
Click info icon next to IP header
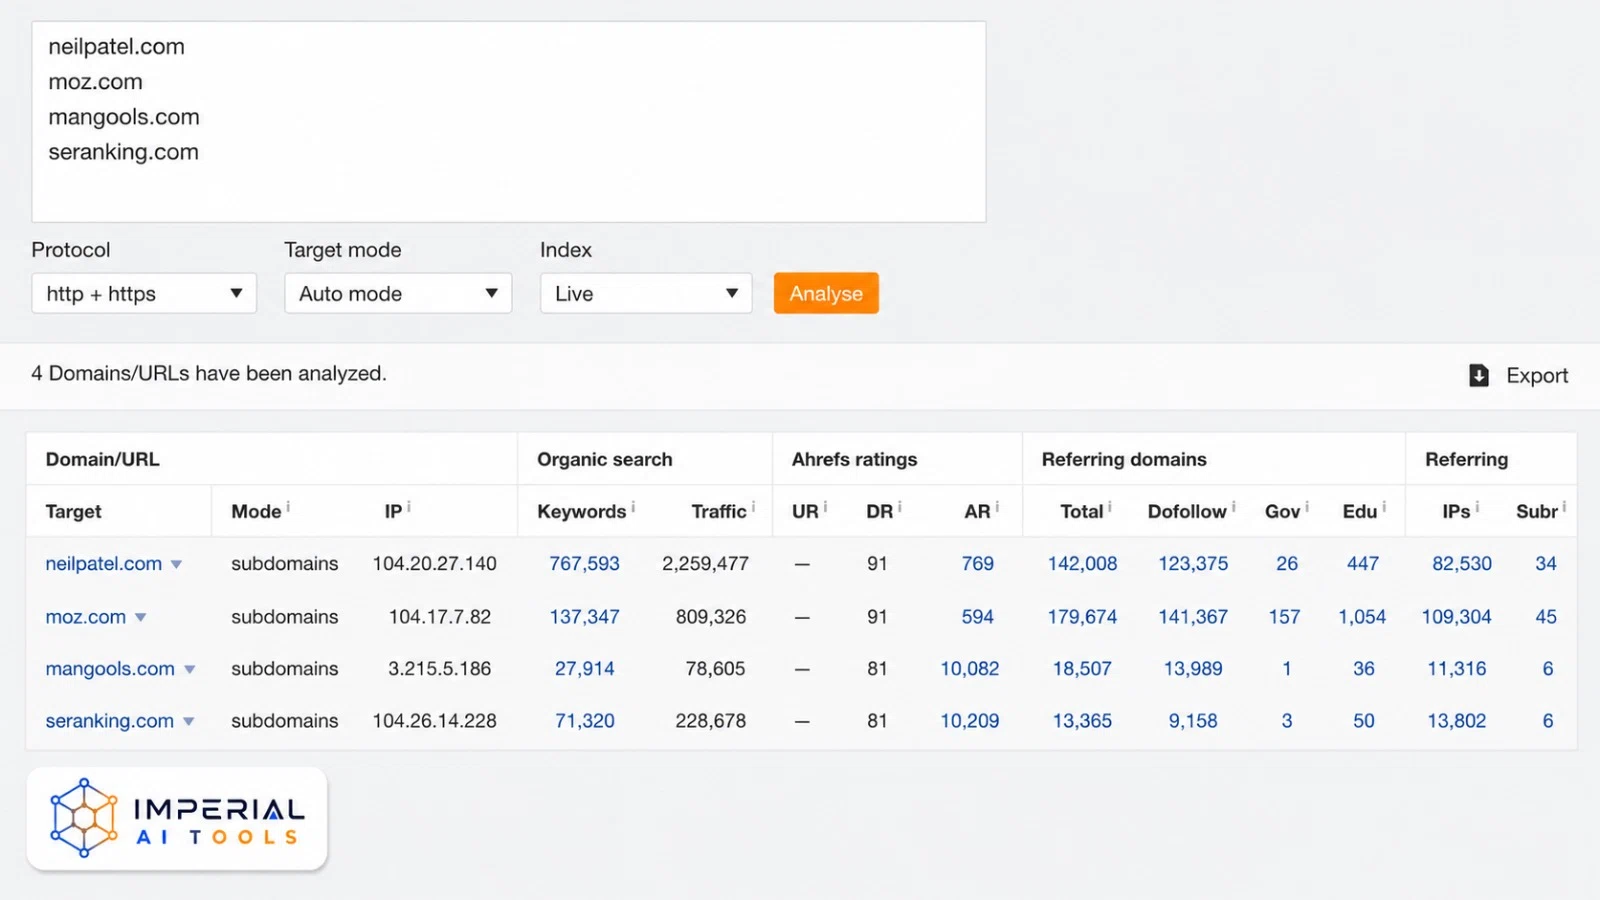pos(408,506)
